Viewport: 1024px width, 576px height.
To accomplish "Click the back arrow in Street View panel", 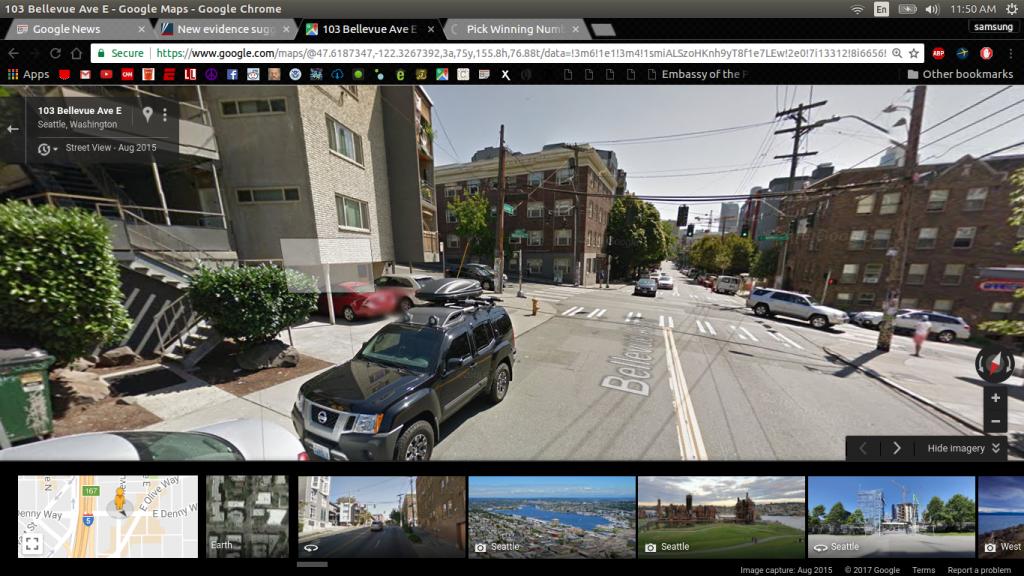I will coord(13,129).
